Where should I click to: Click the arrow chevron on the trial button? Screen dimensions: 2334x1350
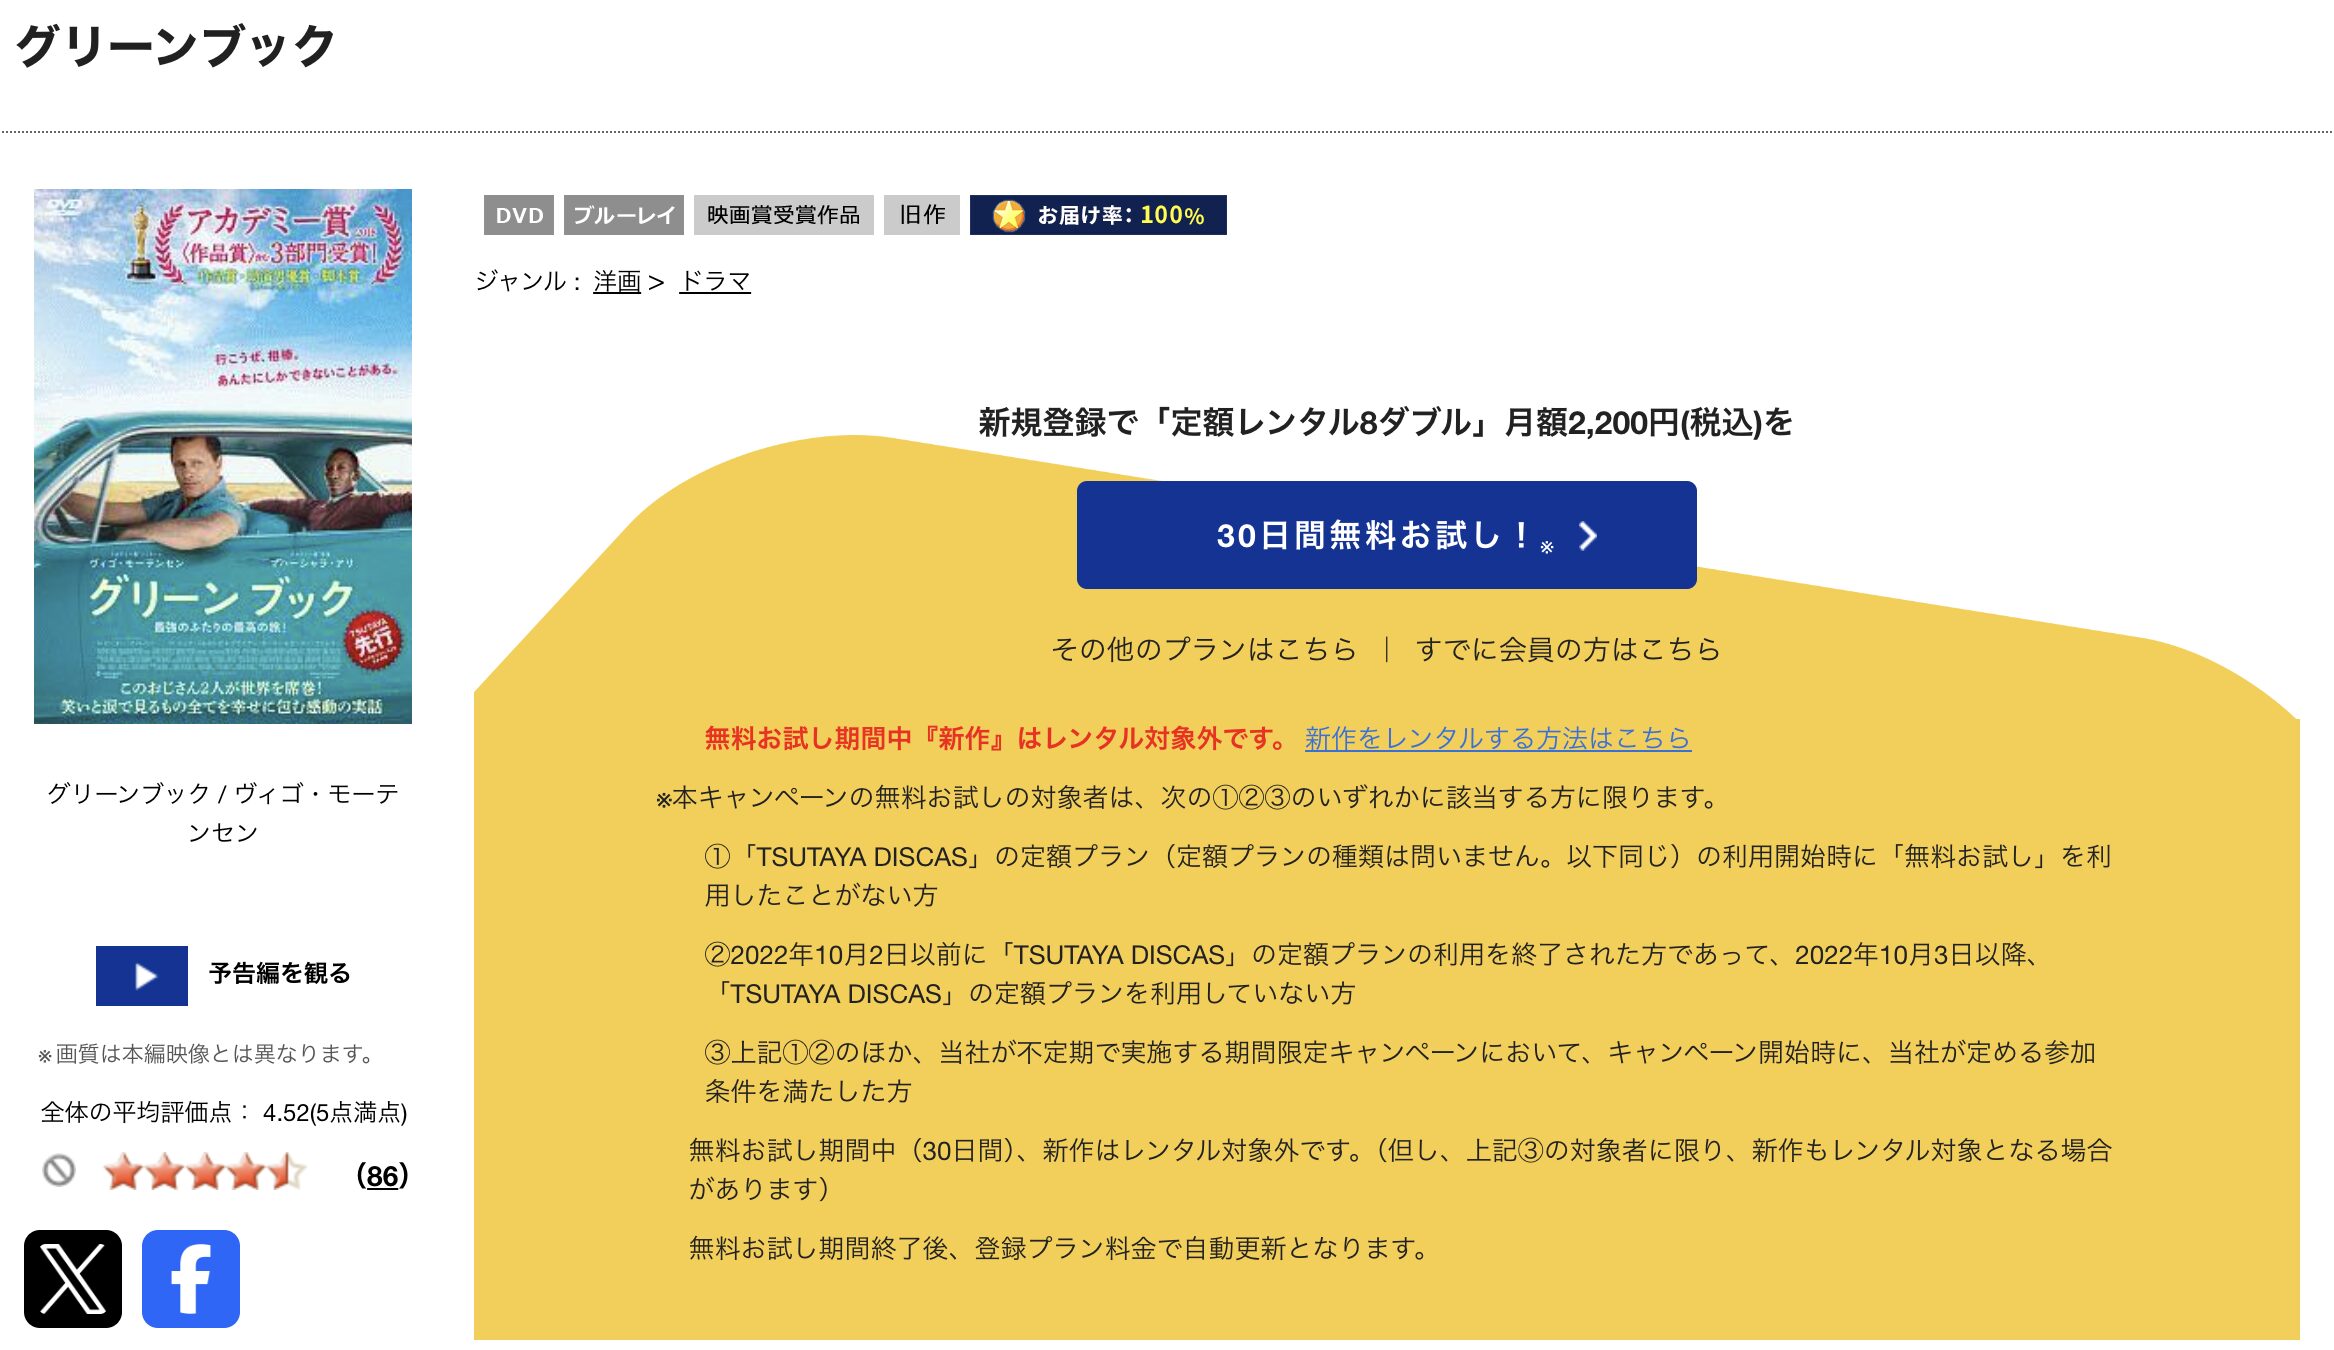(x=1587, y=536)
